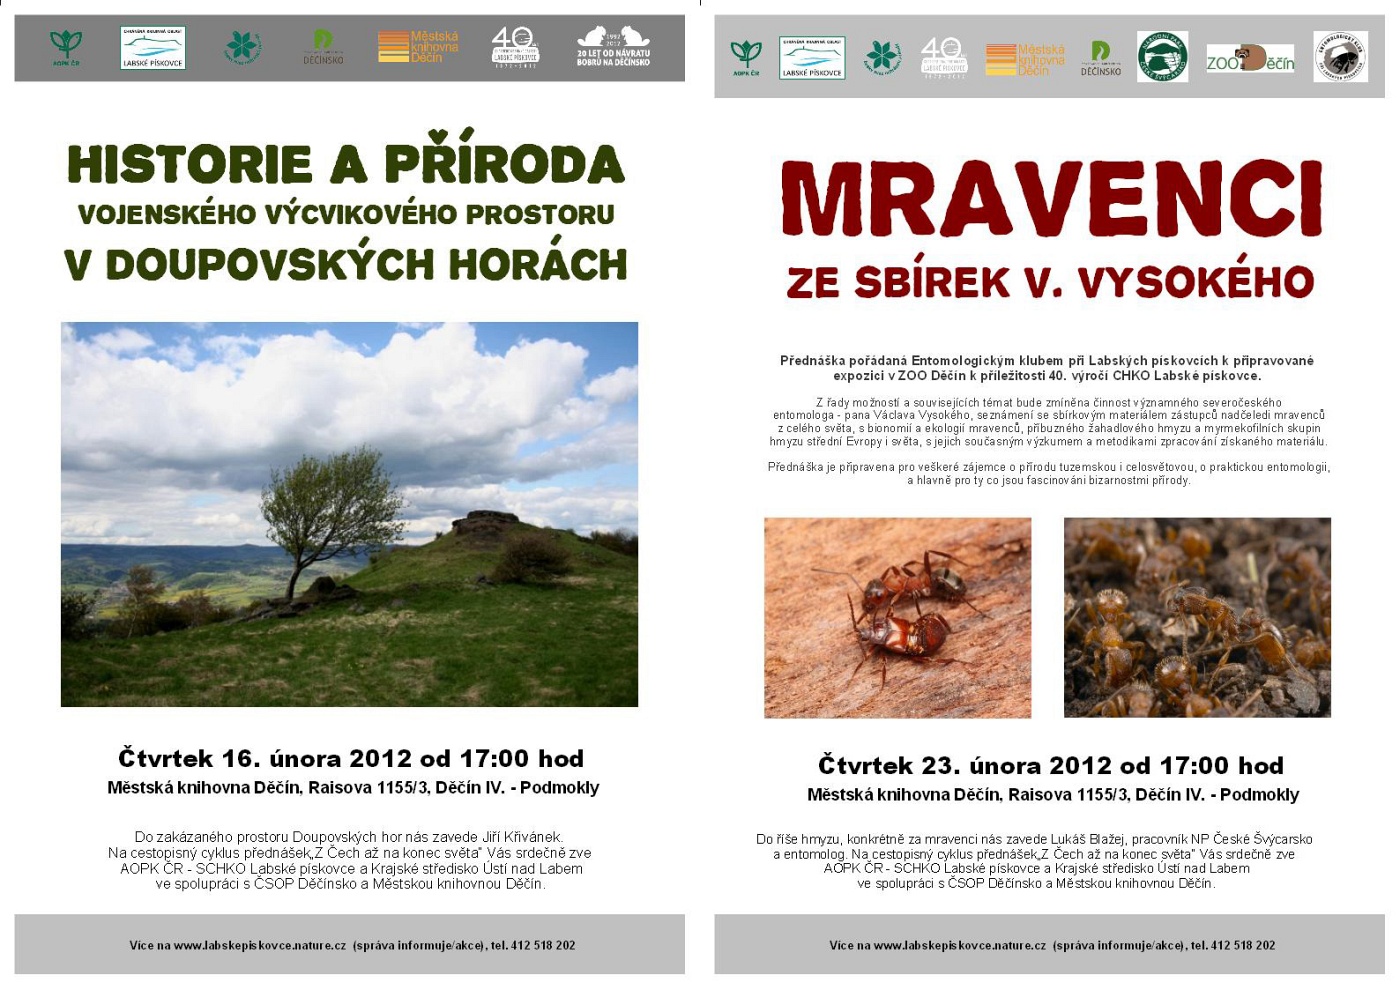Click the photo of the yellow ant colony
The height and width of the screenshot is (990, 1400).
[1197, 617]
